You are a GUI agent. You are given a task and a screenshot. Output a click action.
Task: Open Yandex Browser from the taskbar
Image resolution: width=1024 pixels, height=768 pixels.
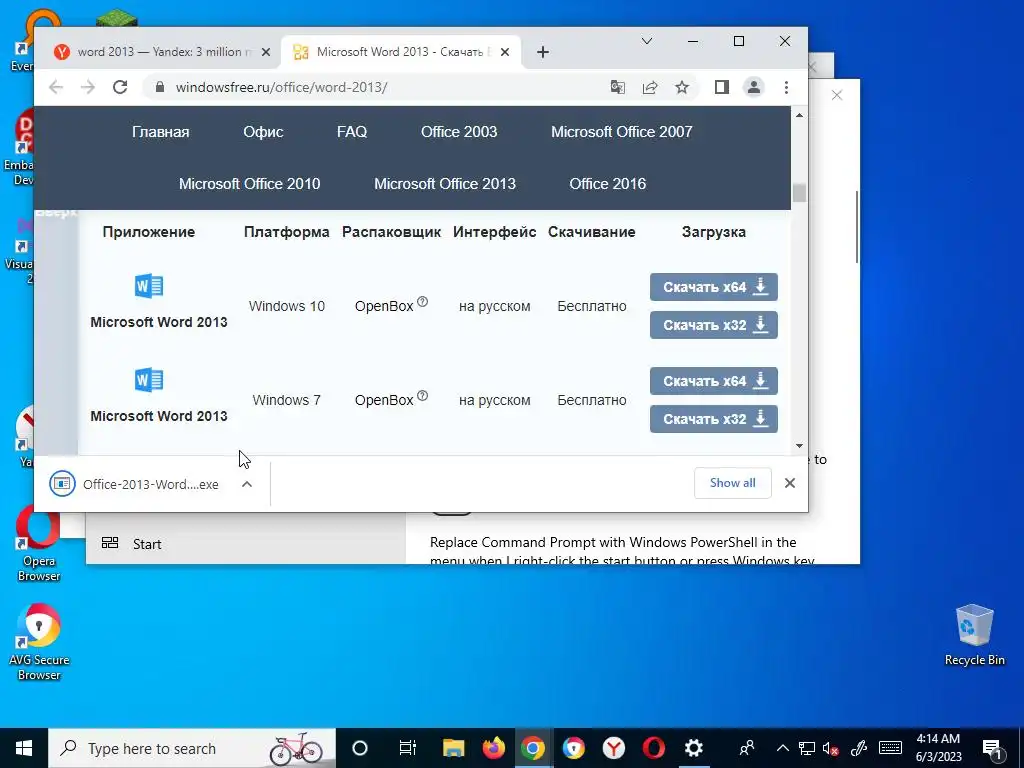(614, 748)
